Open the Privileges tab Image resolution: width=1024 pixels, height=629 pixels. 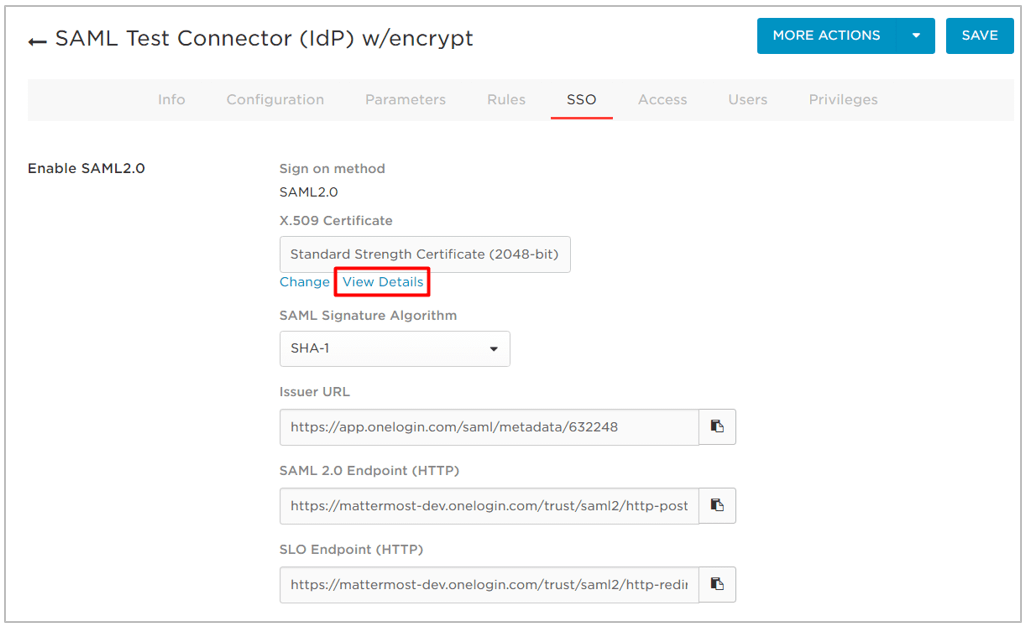(x=843, y=99)
